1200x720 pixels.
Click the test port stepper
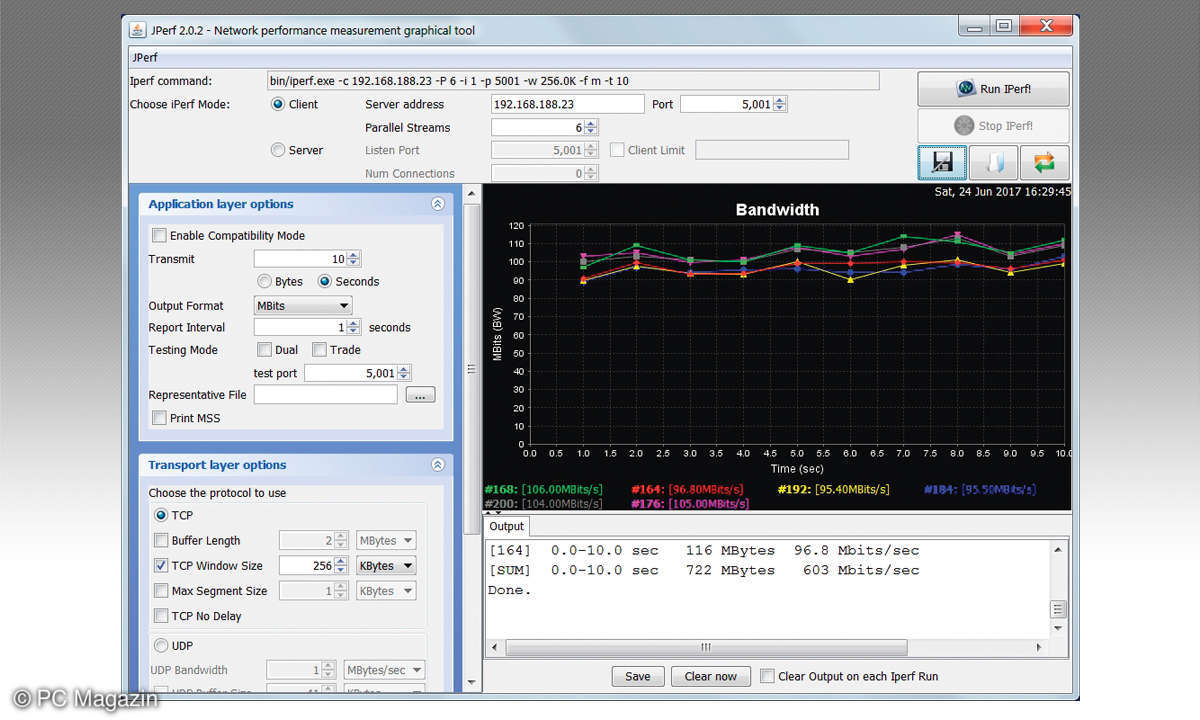pos(404,373)
